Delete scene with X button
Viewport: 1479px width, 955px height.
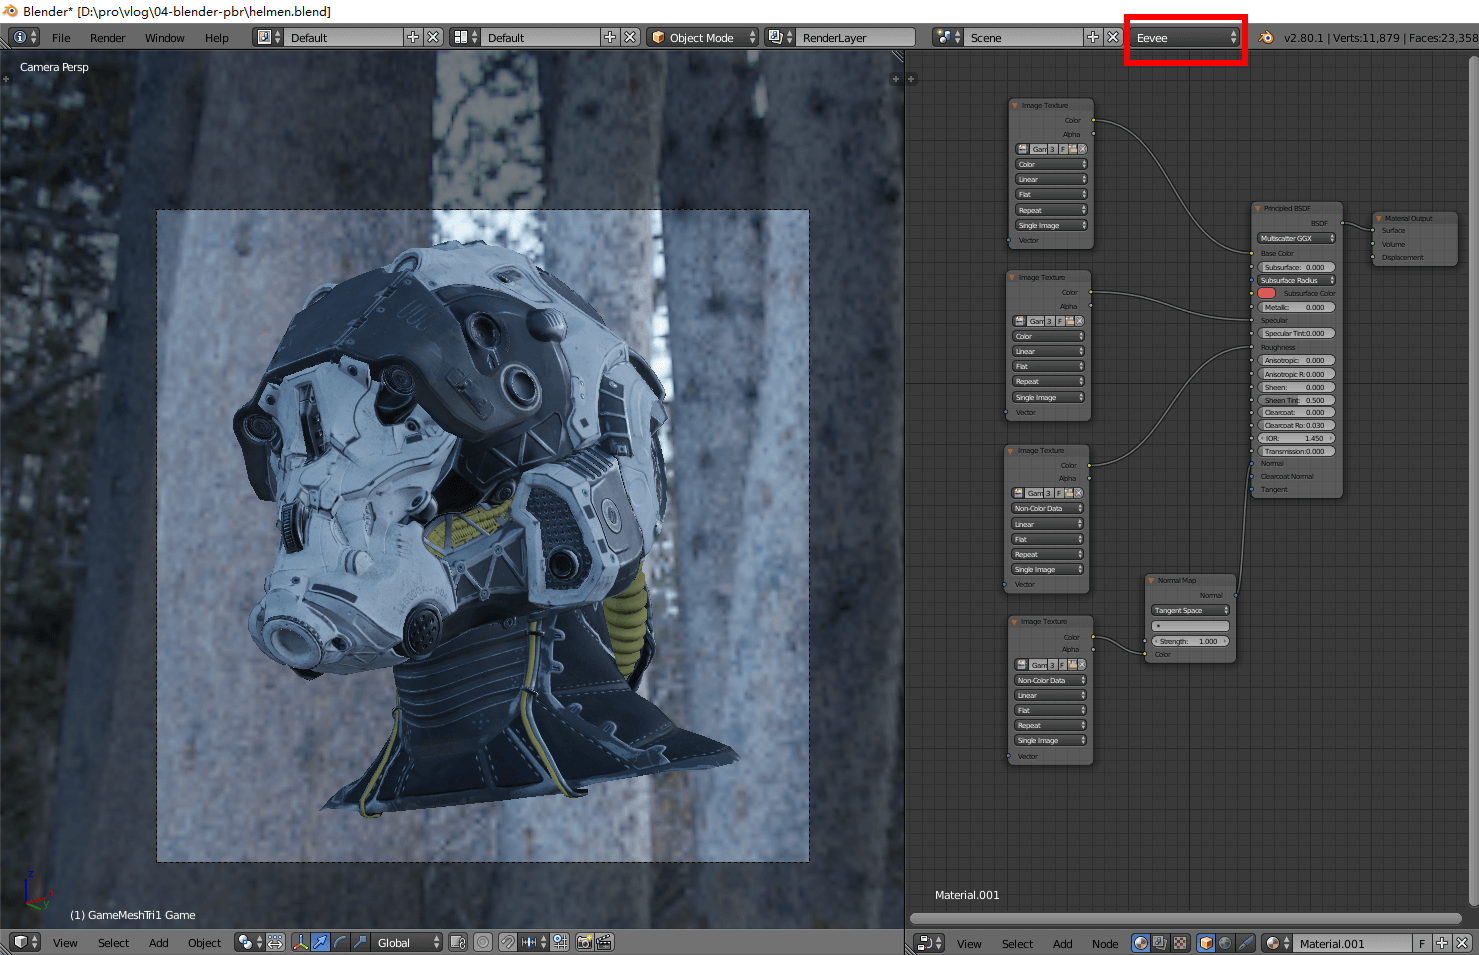pyautogui.click(x=1113, y=37)
